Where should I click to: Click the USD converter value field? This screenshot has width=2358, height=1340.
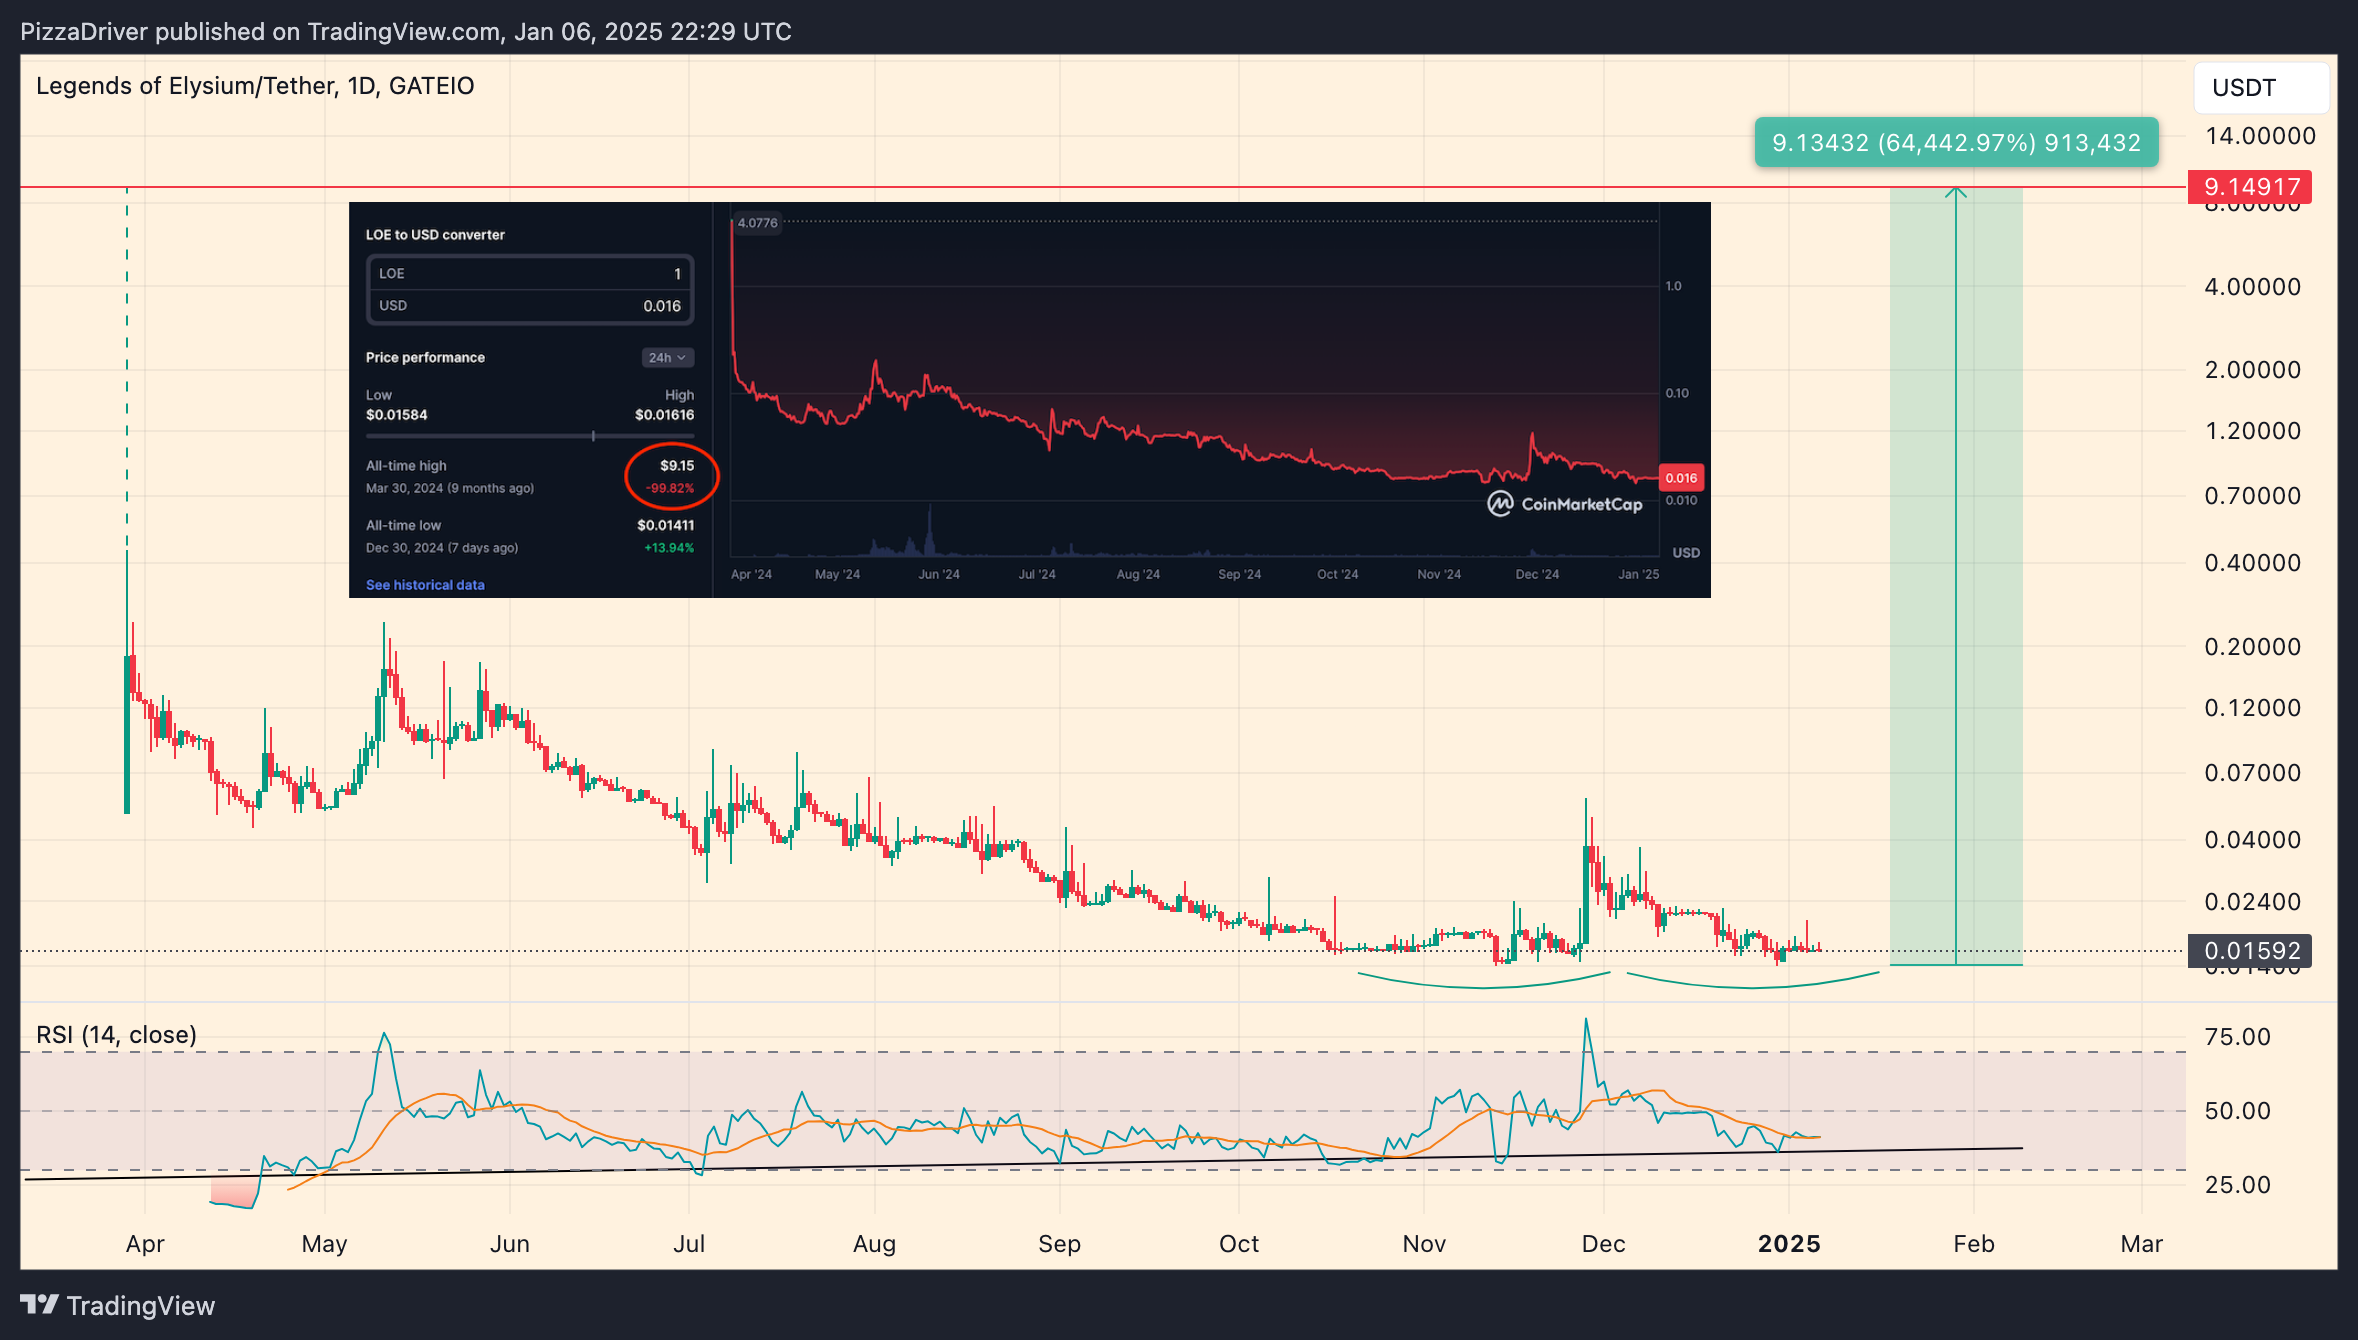[530, 306]
